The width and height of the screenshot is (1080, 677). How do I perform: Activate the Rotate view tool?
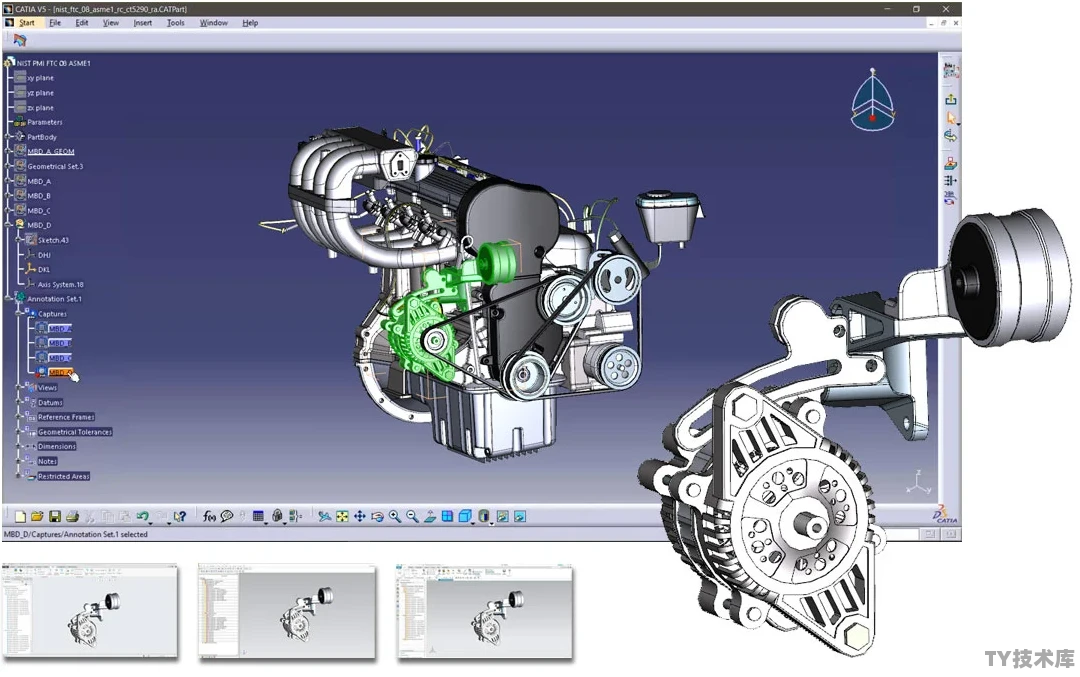[x=377, y=516]
